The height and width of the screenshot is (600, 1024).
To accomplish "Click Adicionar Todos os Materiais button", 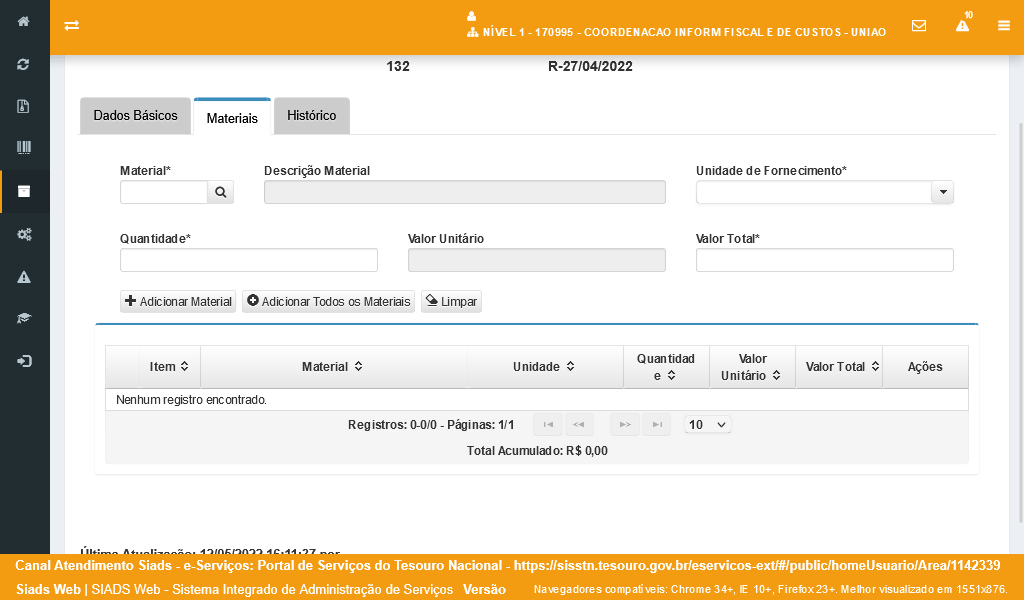I will pyautogui.click(x=328, y=302).
